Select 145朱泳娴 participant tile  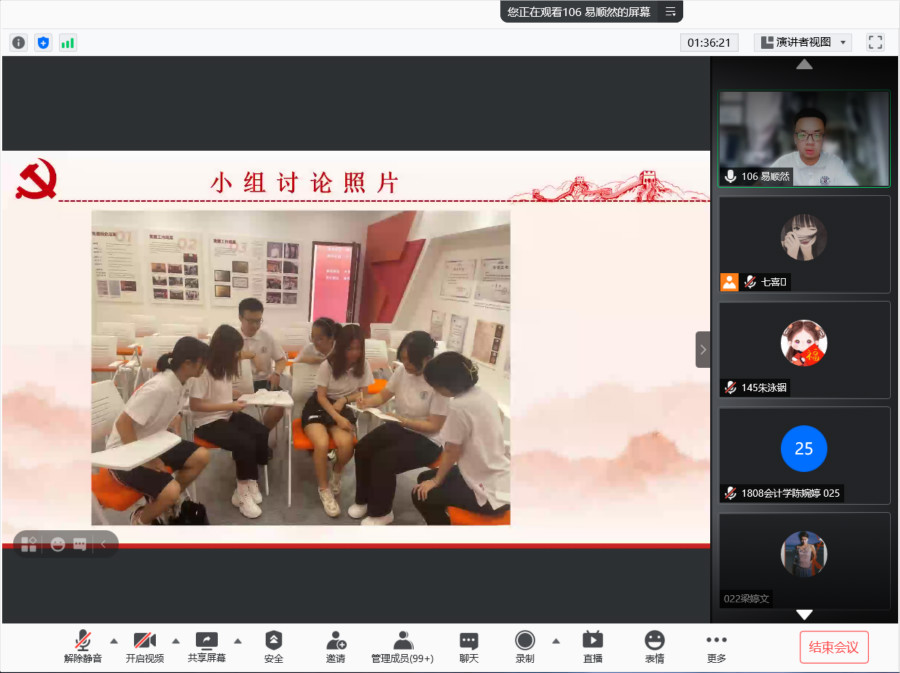[804, 349]
